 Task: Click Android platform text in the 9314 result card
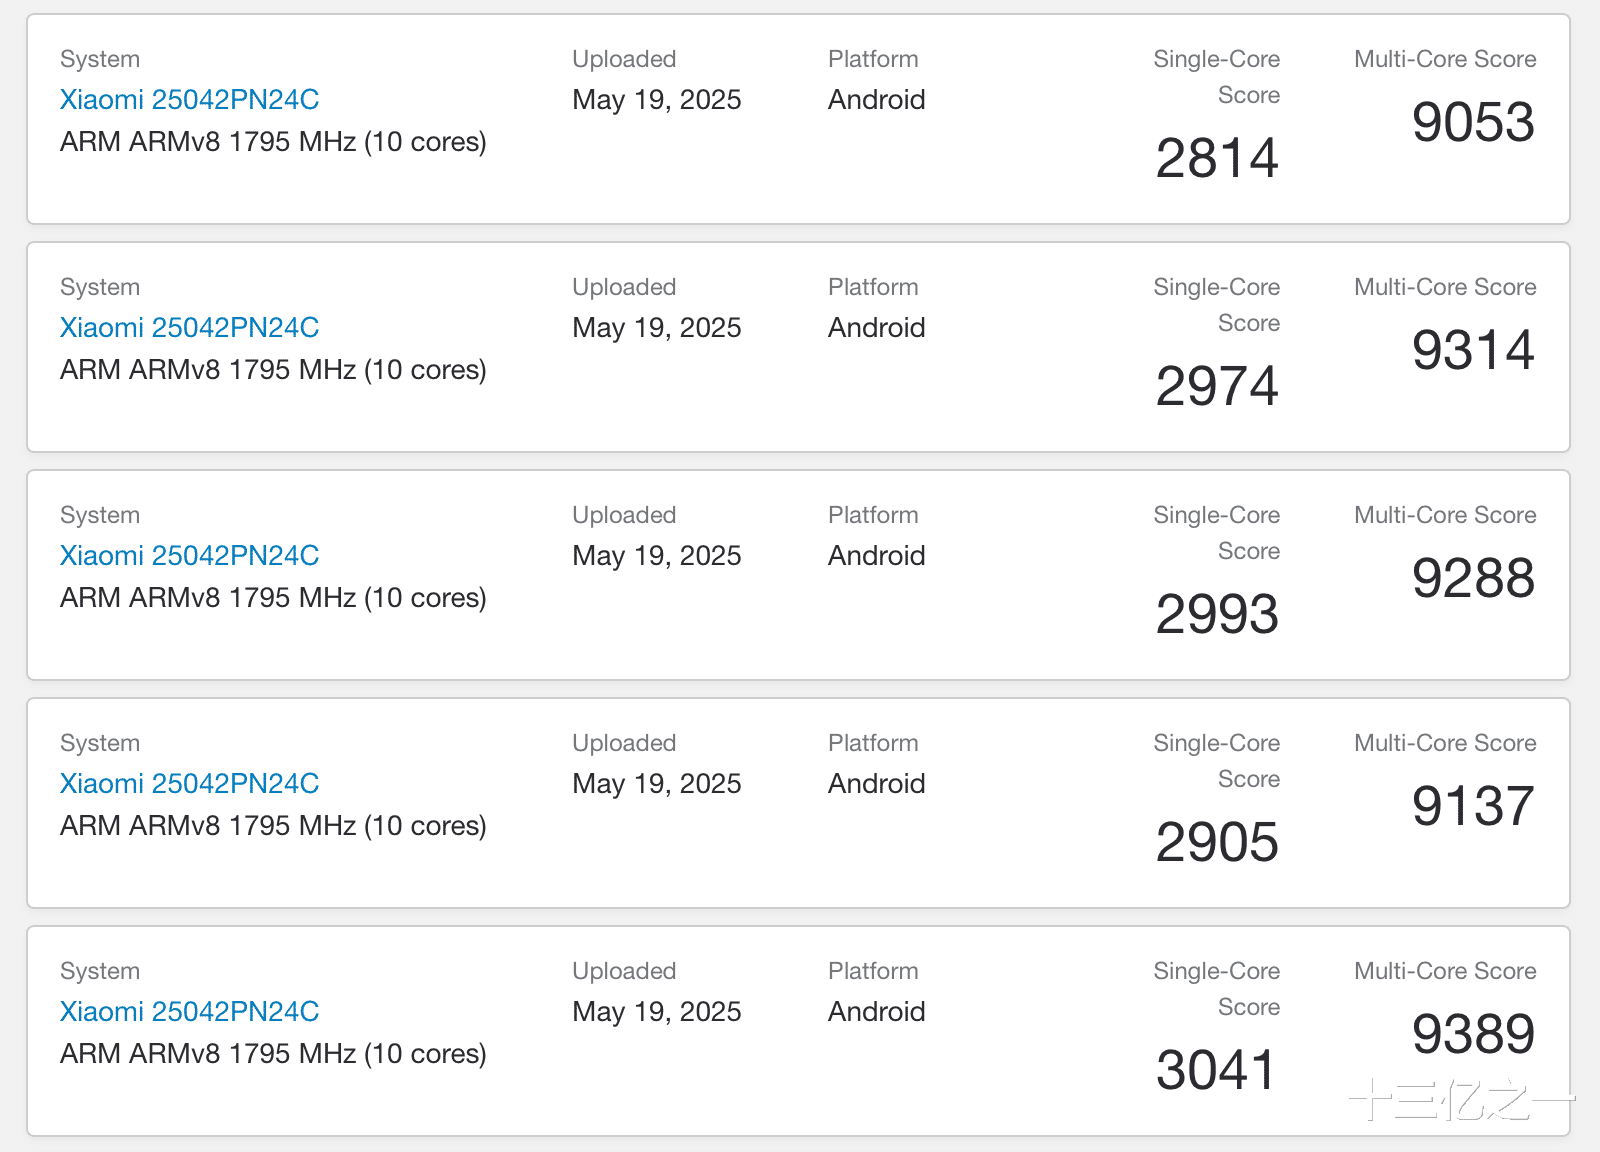[x=876, y=328]
